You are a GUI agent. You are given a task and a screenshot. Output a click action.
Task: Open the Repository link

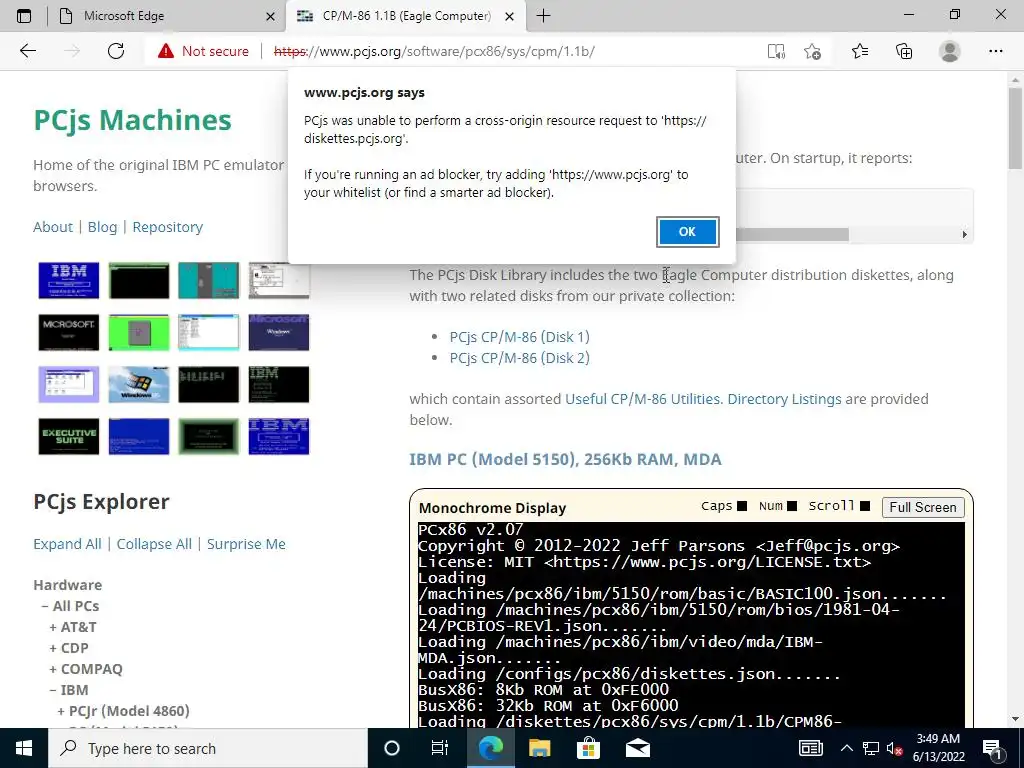pos(168,227)
